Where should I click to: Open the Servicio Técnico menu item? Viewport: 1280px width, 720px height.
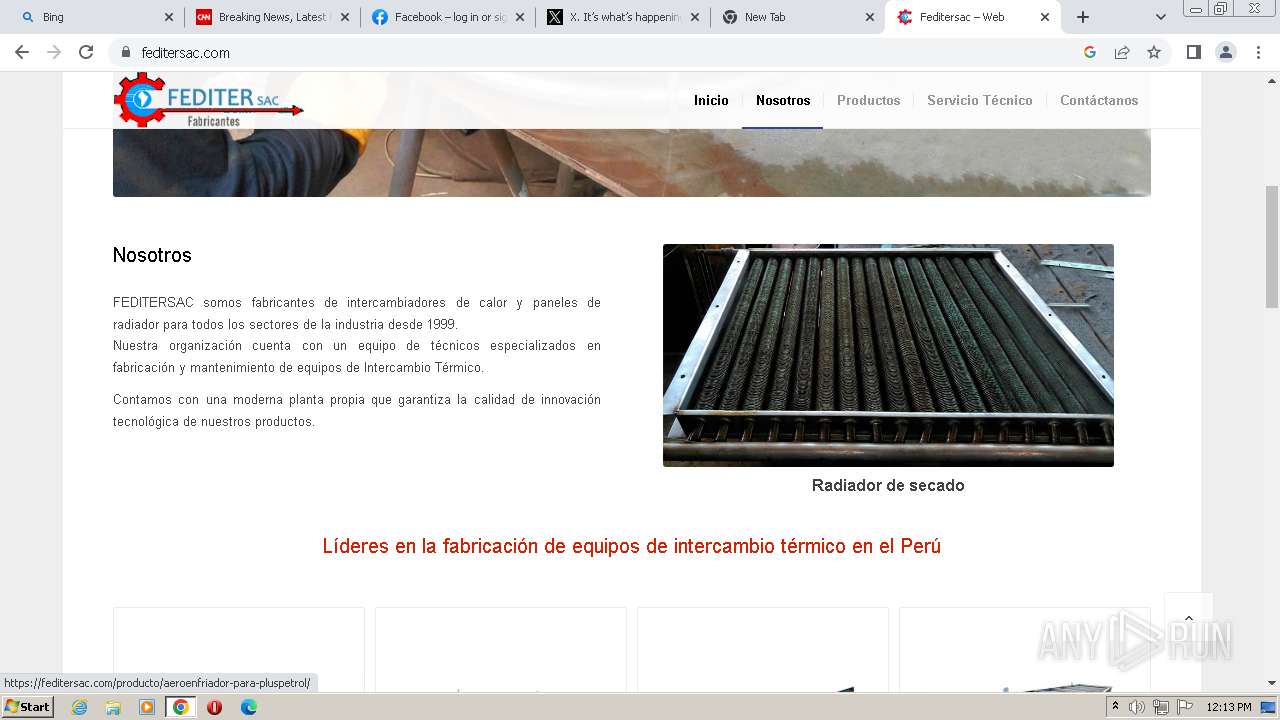[x=980, y=100]
